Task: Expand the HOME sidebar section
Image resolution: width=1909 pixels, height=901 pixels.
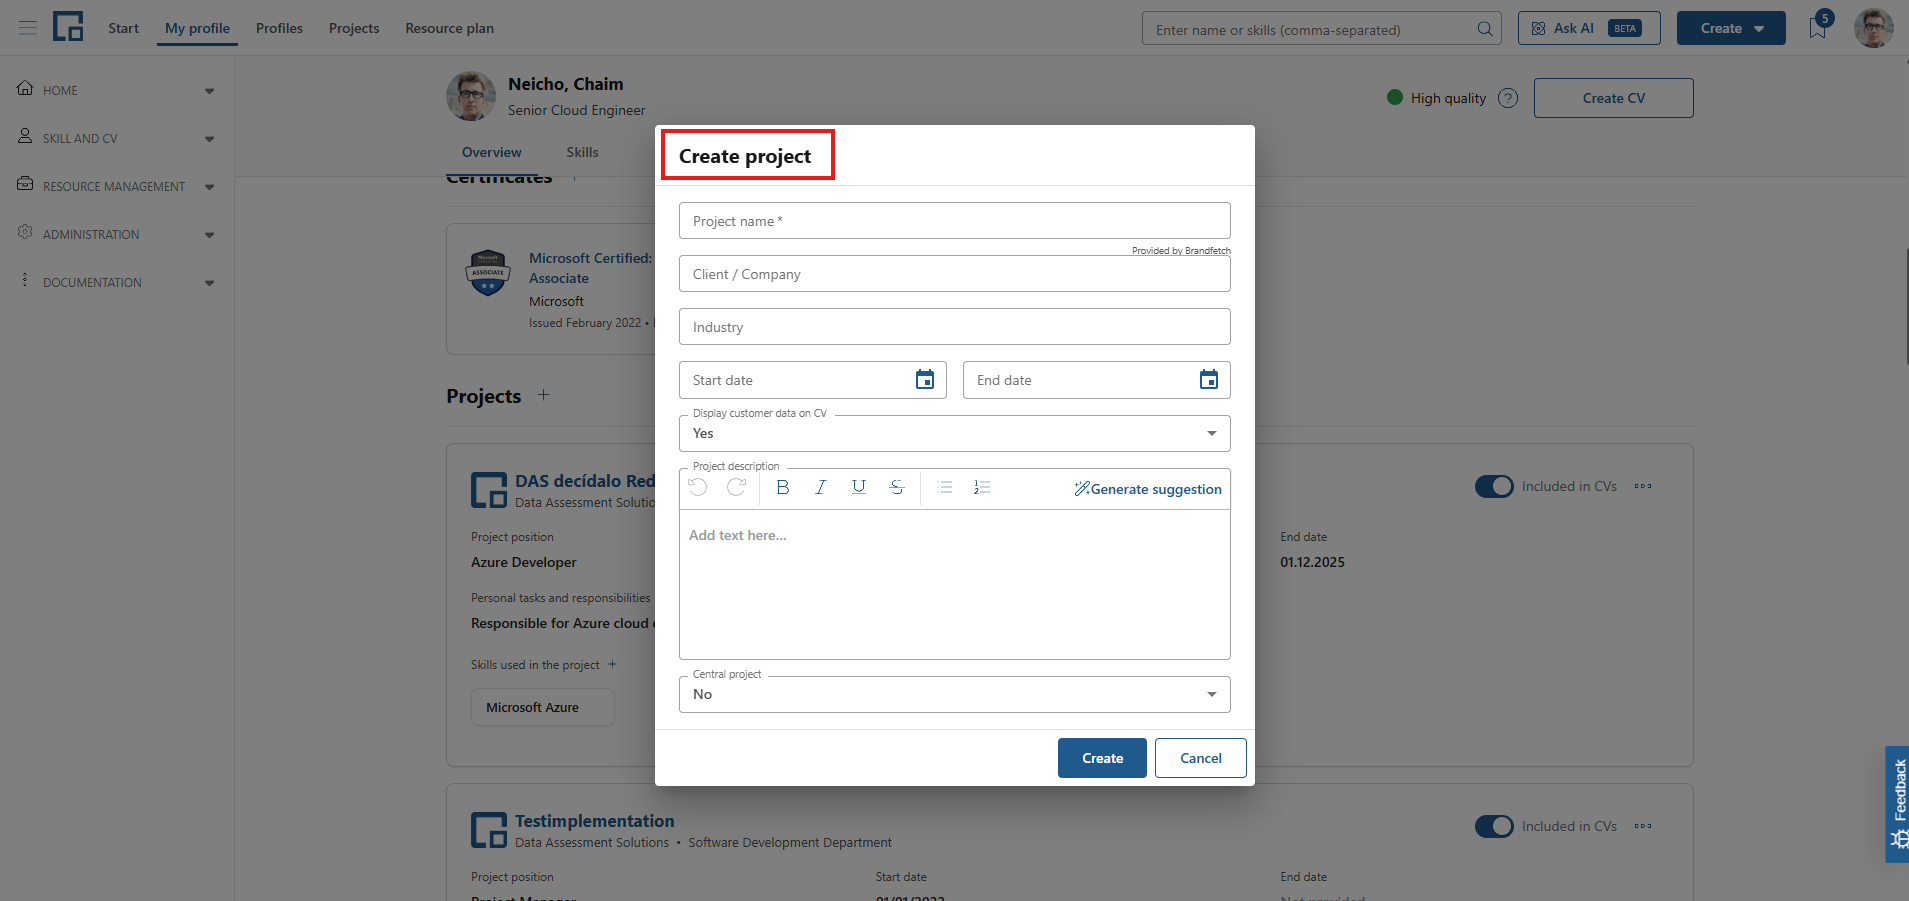Action: (x=117, y=90)
